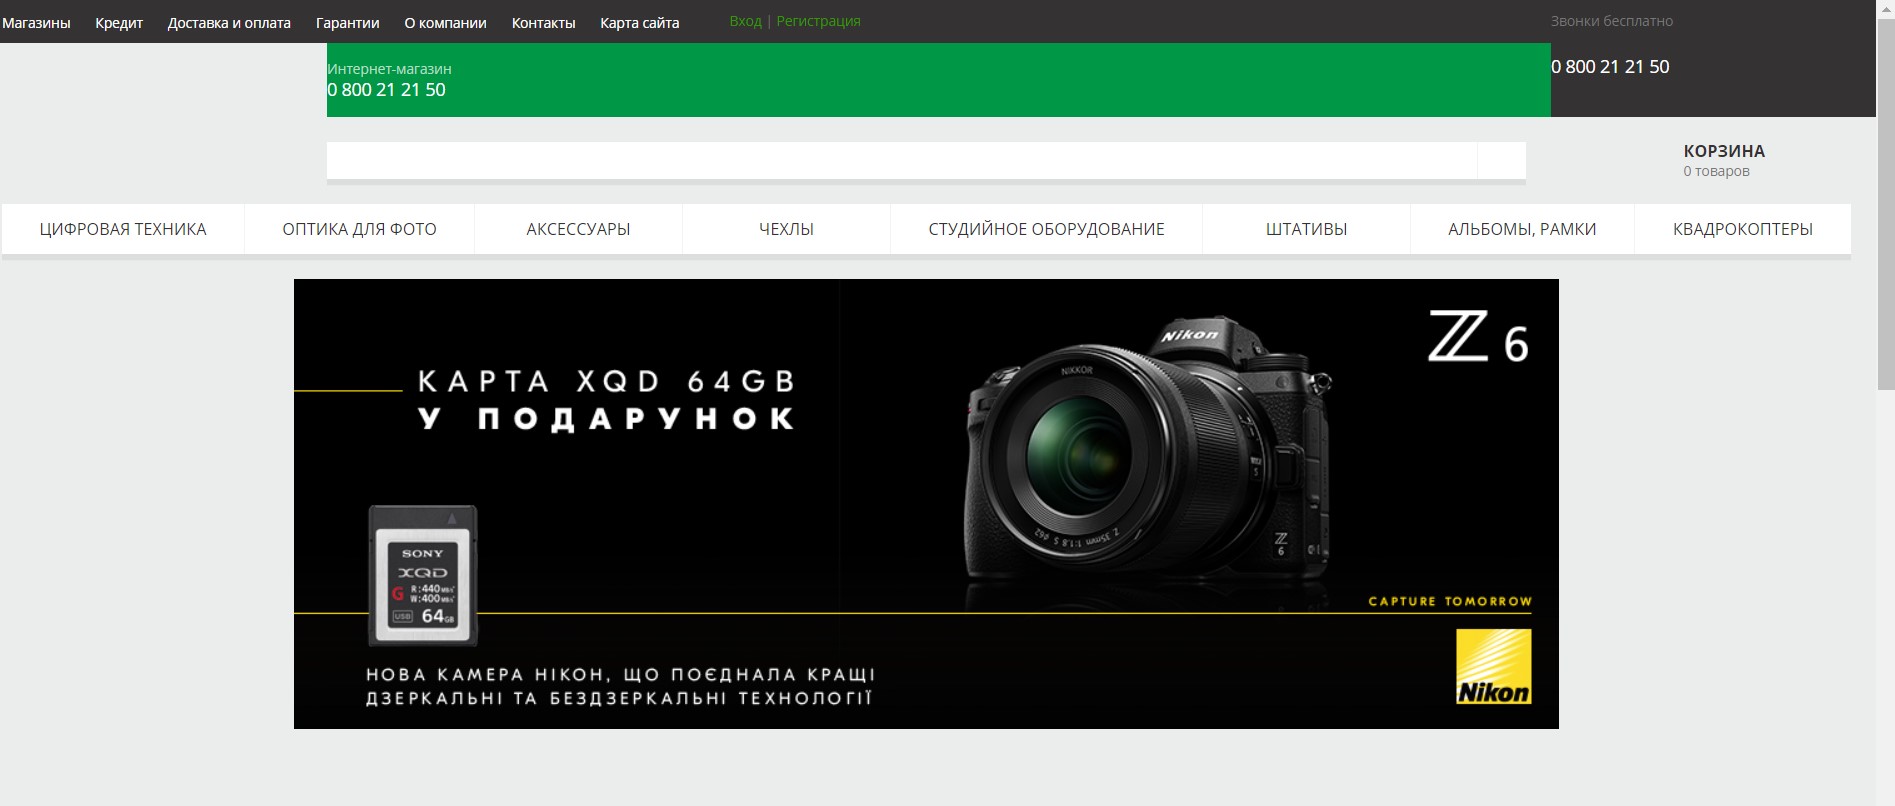
Task: Click the Гарантии link
Action: [x=347, y=23]
